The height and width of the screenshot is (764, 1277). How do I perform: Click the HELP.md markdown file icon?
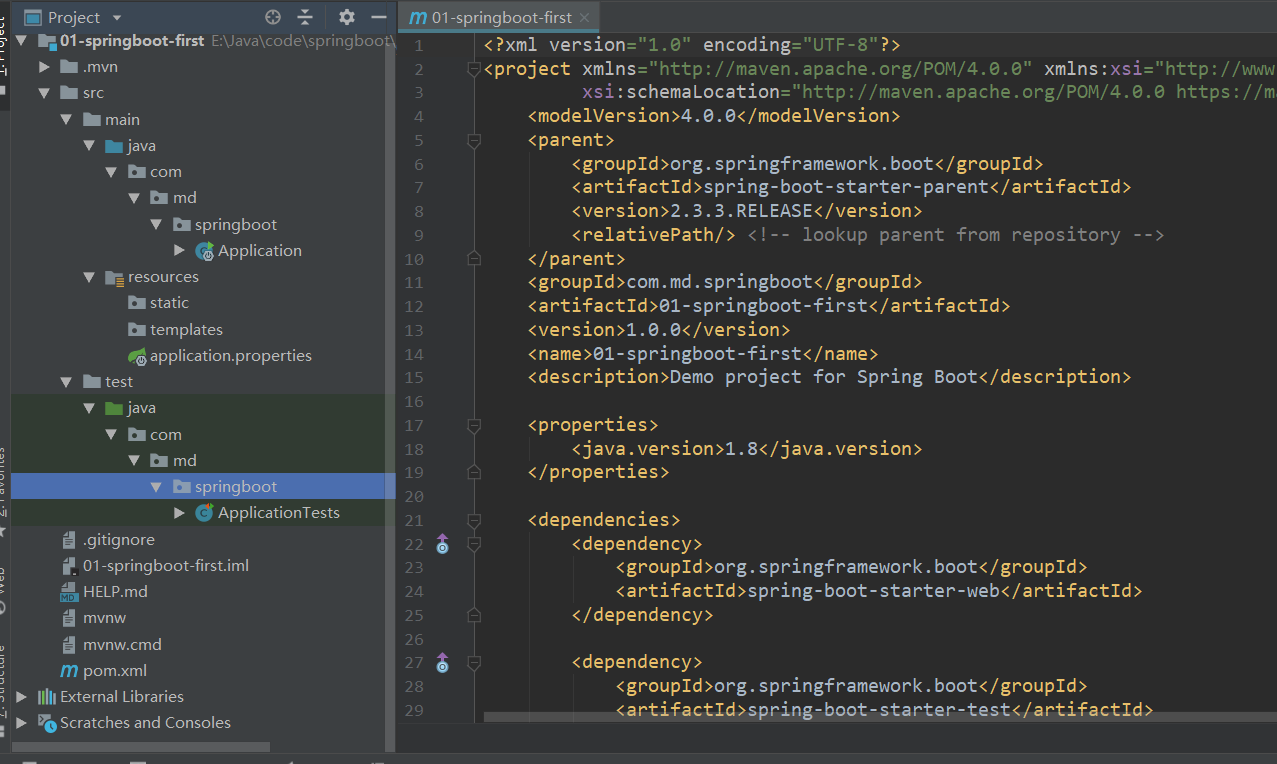pyautogui.click(x=69, y=592)
